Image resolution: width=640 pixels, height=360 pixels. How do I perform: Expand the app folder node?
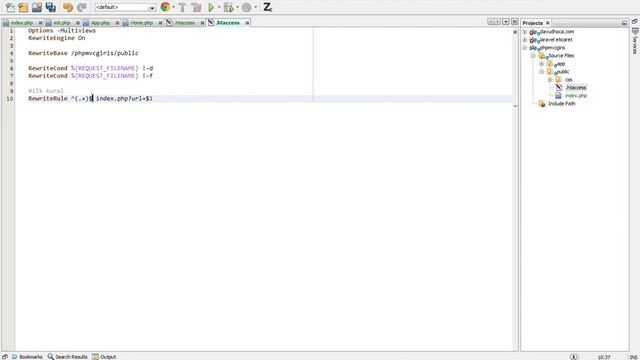coord(542,64)
